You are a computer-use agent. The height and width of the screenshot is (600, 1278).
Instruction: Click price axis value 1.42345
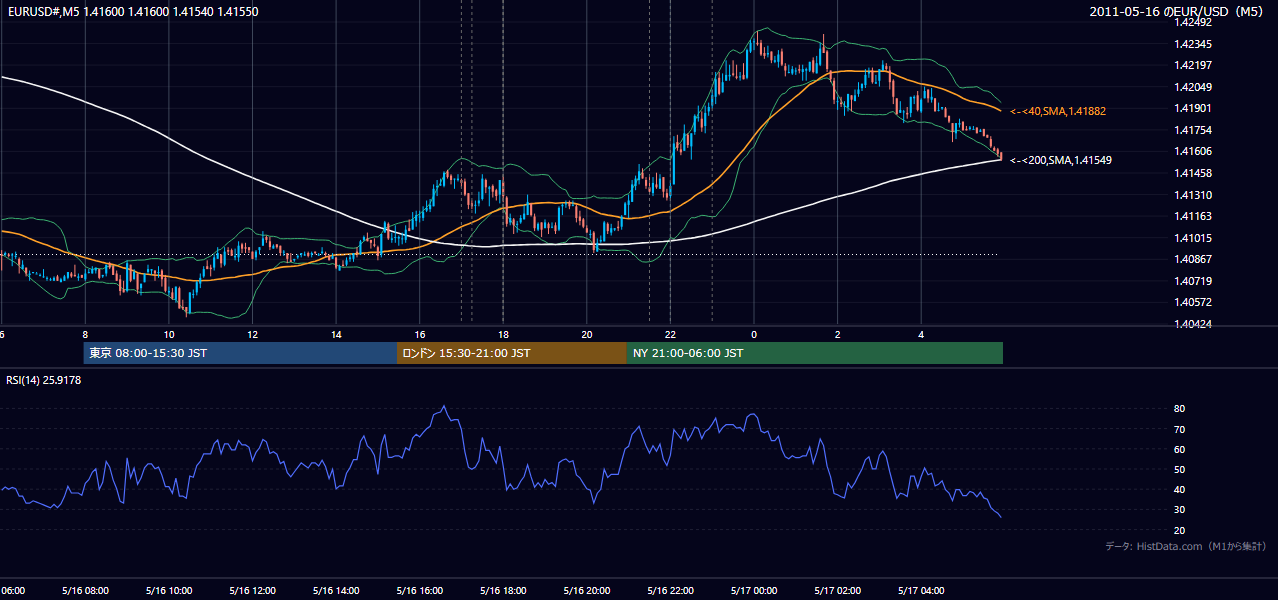tap(1193, 44)
